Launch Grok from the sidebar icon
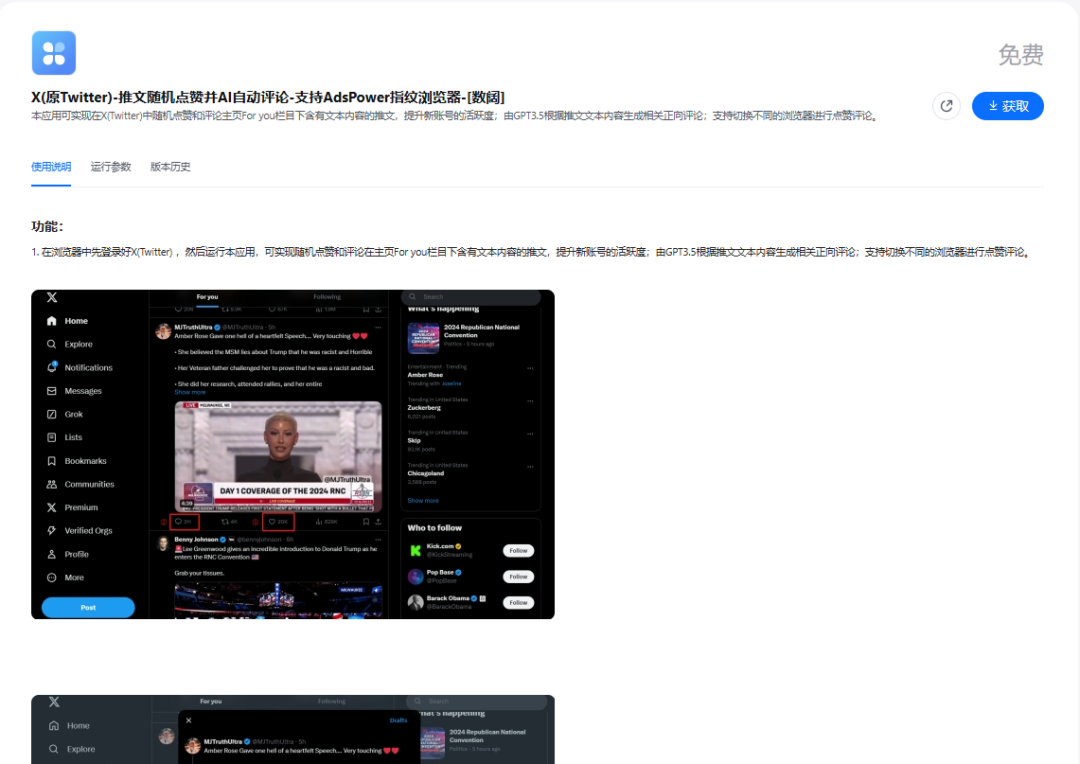Image resolution: width=1080 pixels, height=764 pixels. point(52,414)
